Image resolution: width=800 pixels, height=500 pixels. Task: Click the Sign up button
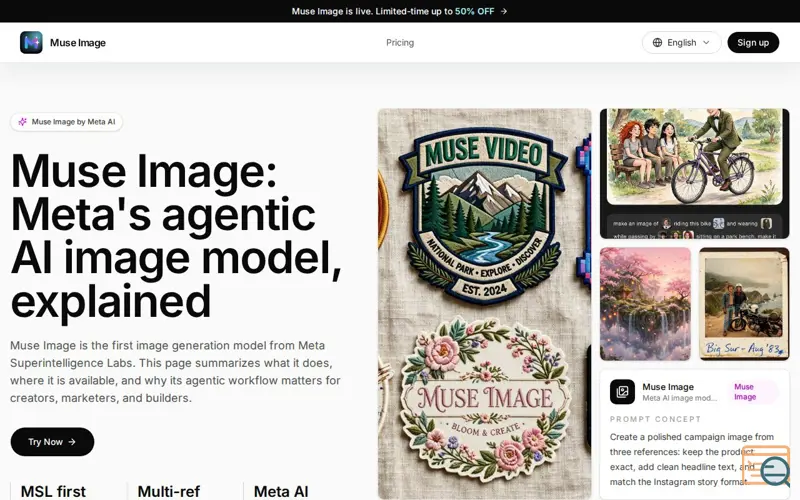pos(753,42)
